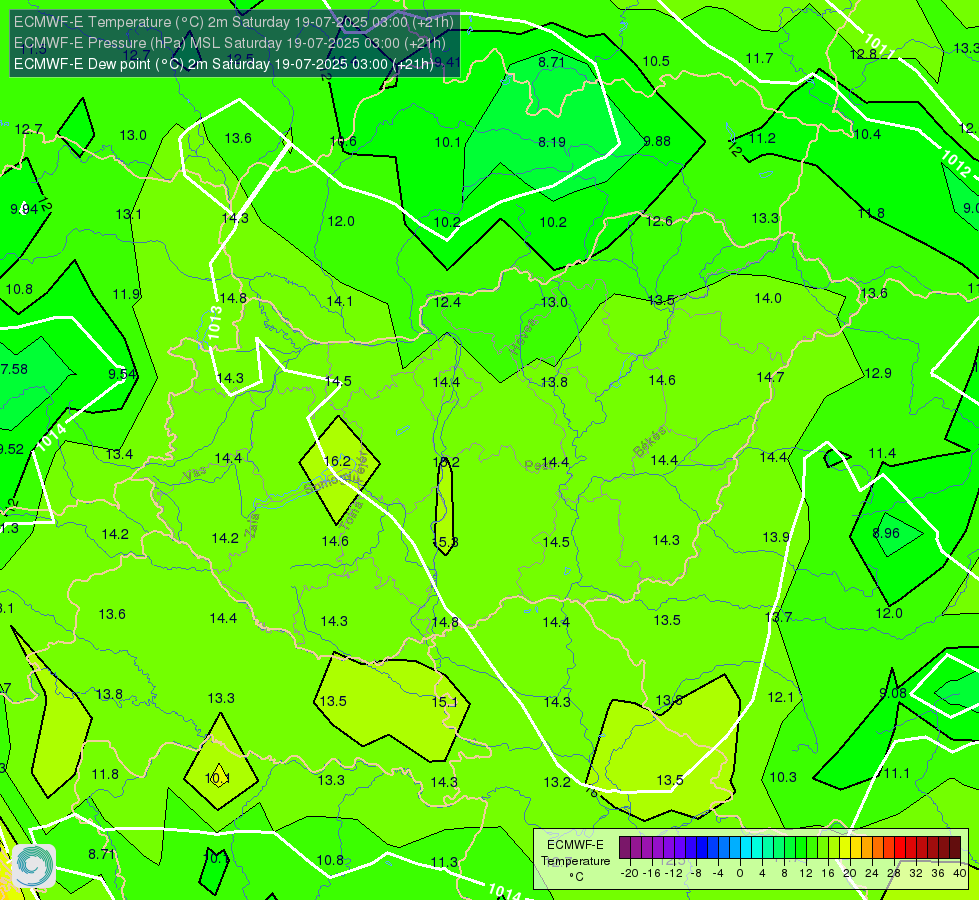Select the ECMWF-E Pressure MSL layer title
The width and height of the screenshot is (979, 900).
[x=230, y=43]
